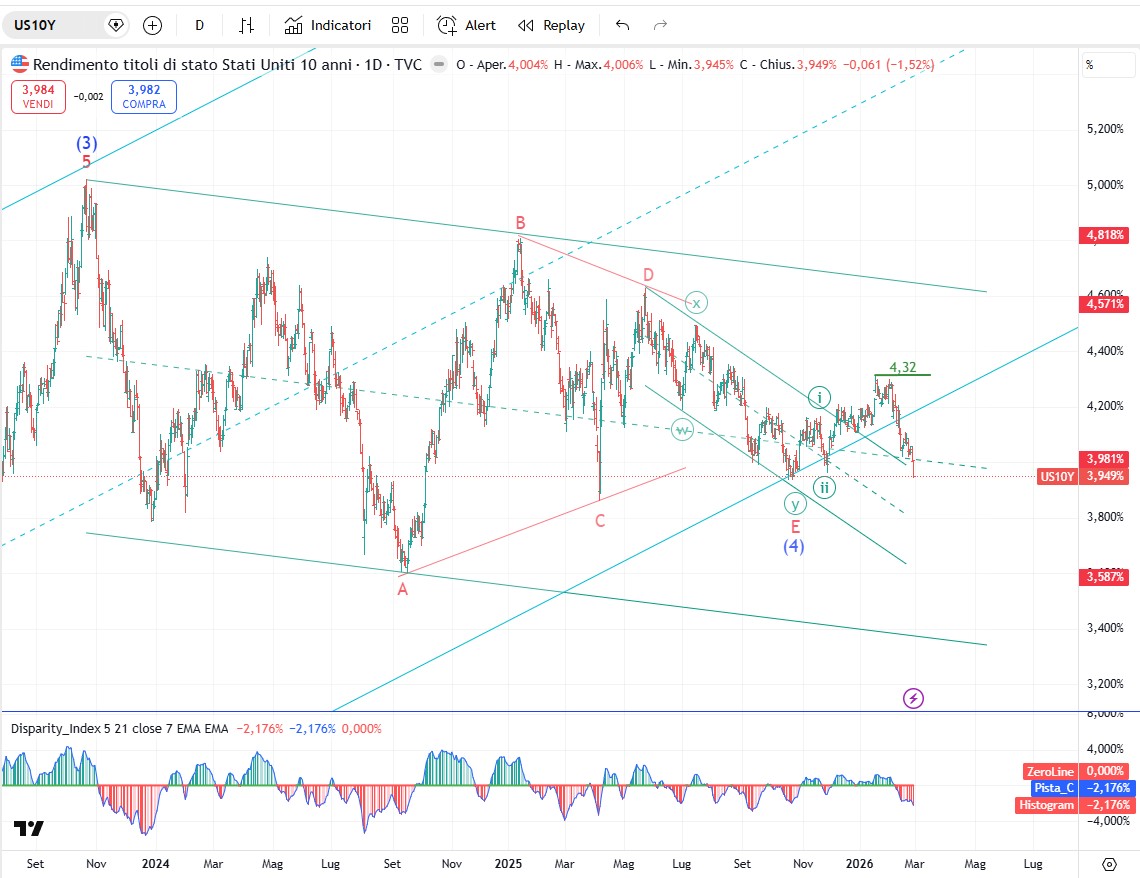Click the VENDI 3,984 sell button

(x=39, y=97)
